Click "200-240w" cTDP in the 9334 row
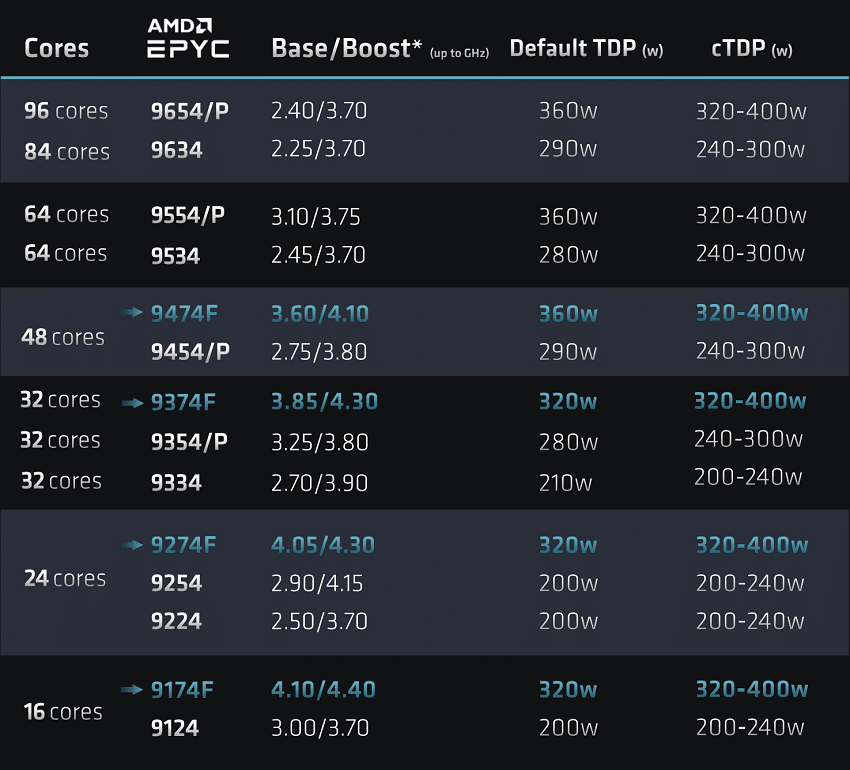This screenshot has height=770, width=850. tap(749, 477)
